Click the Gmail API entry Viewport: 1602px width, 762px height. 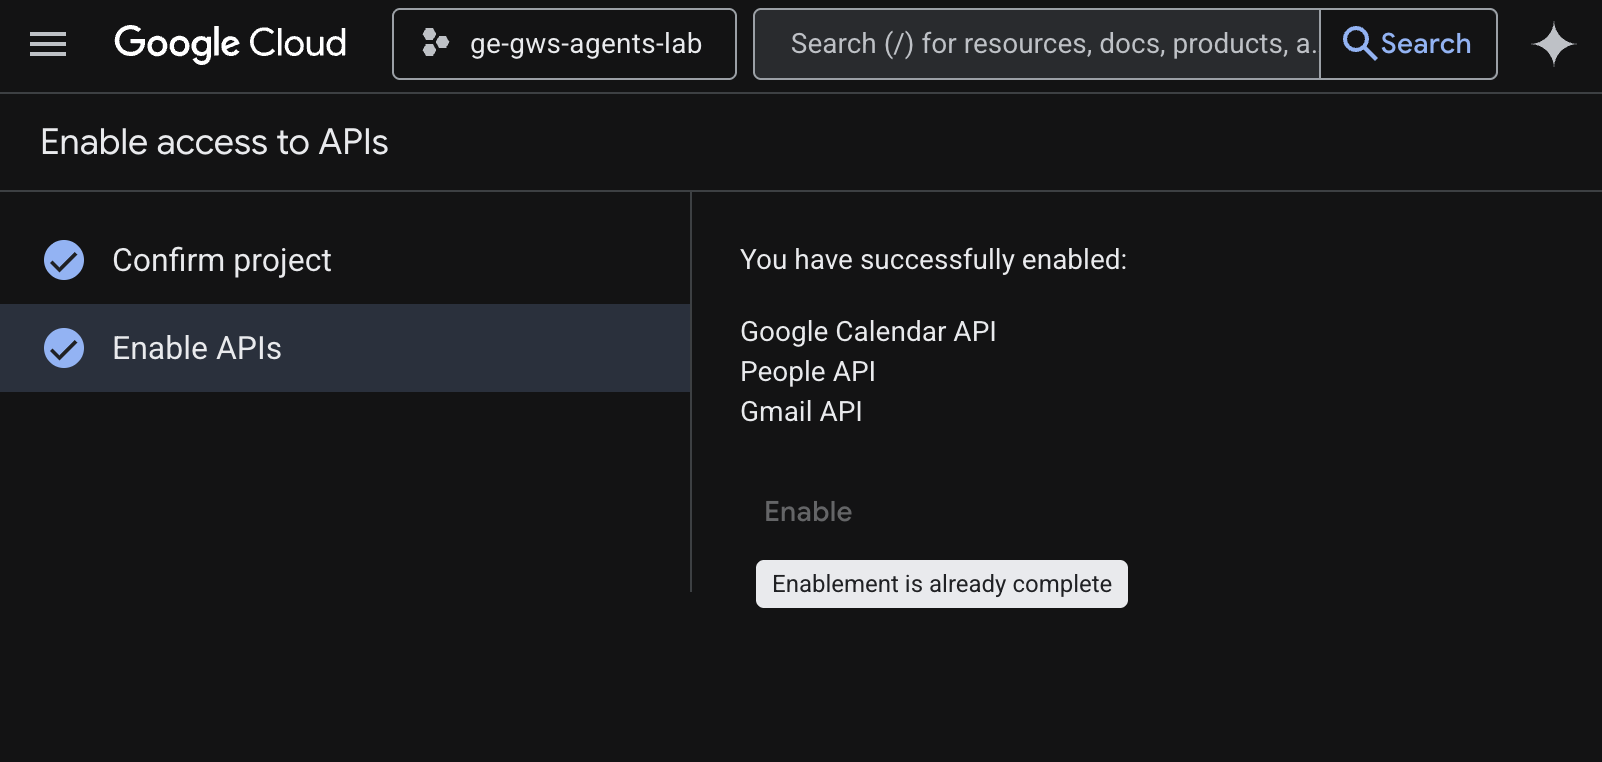coord(801,412)
